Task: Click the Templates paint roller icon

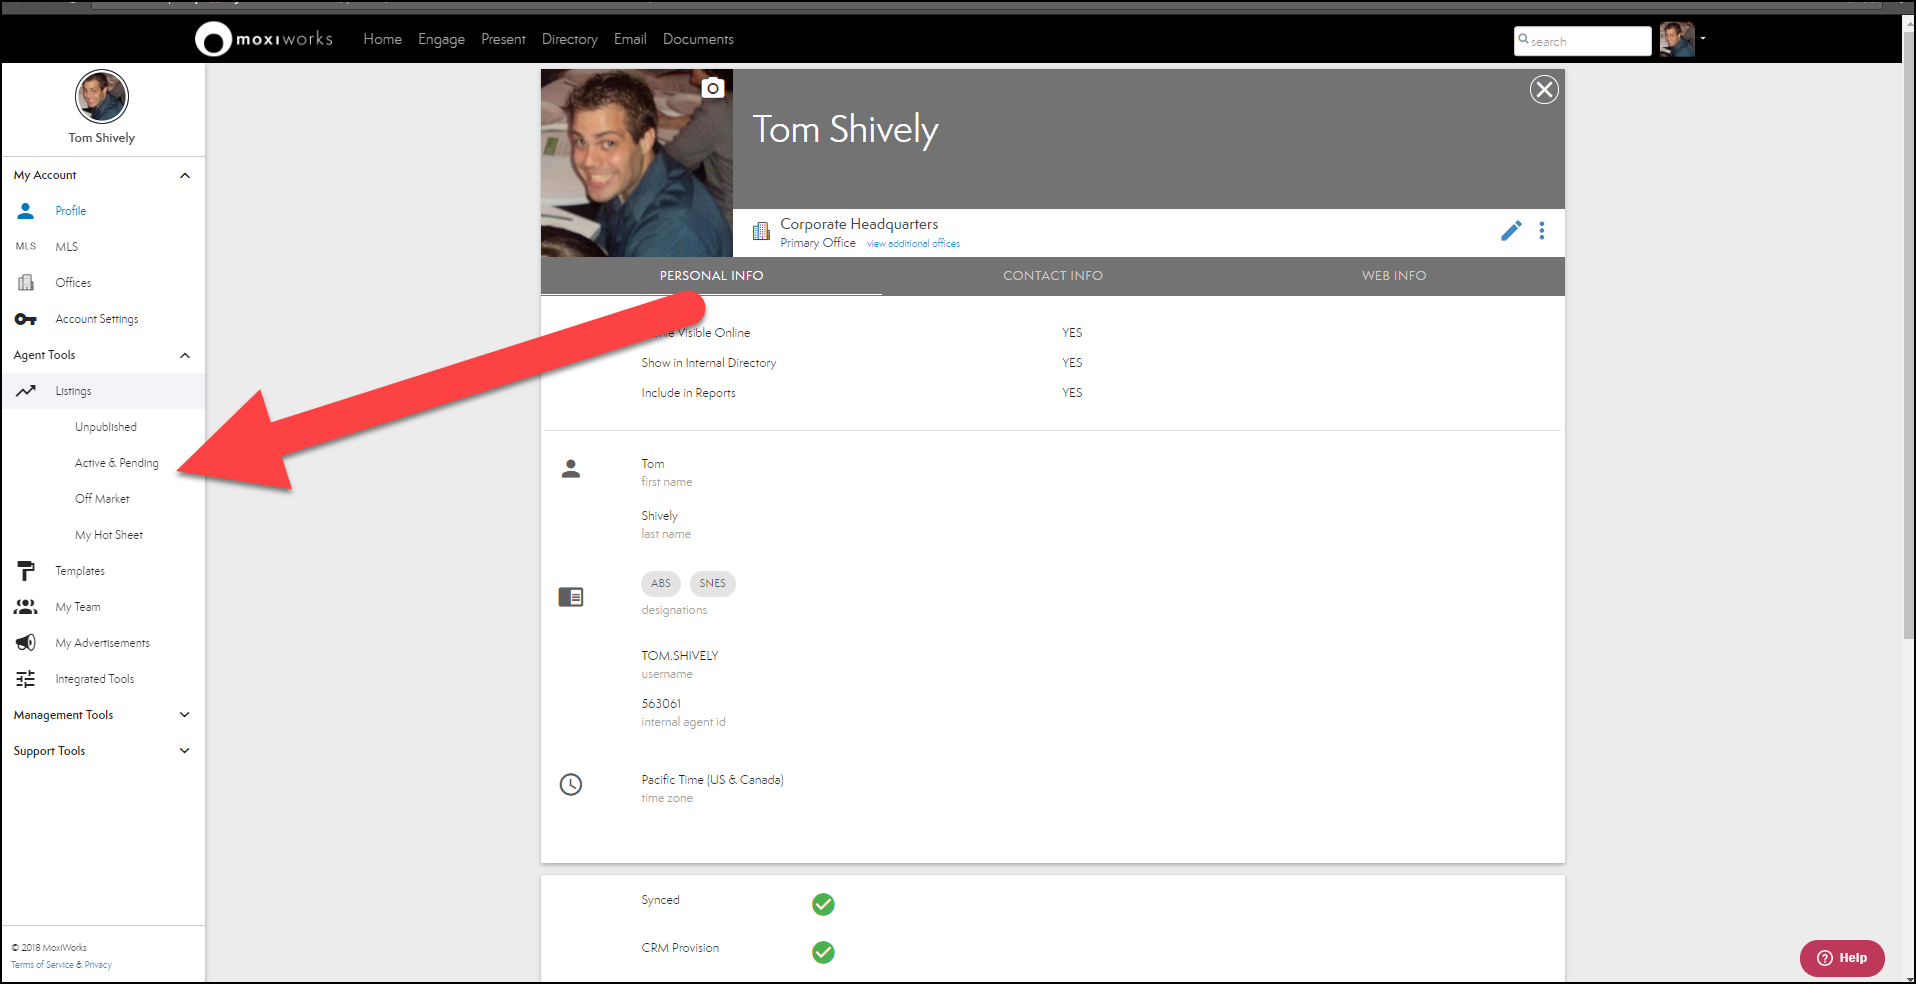Action: coord(26,571)
